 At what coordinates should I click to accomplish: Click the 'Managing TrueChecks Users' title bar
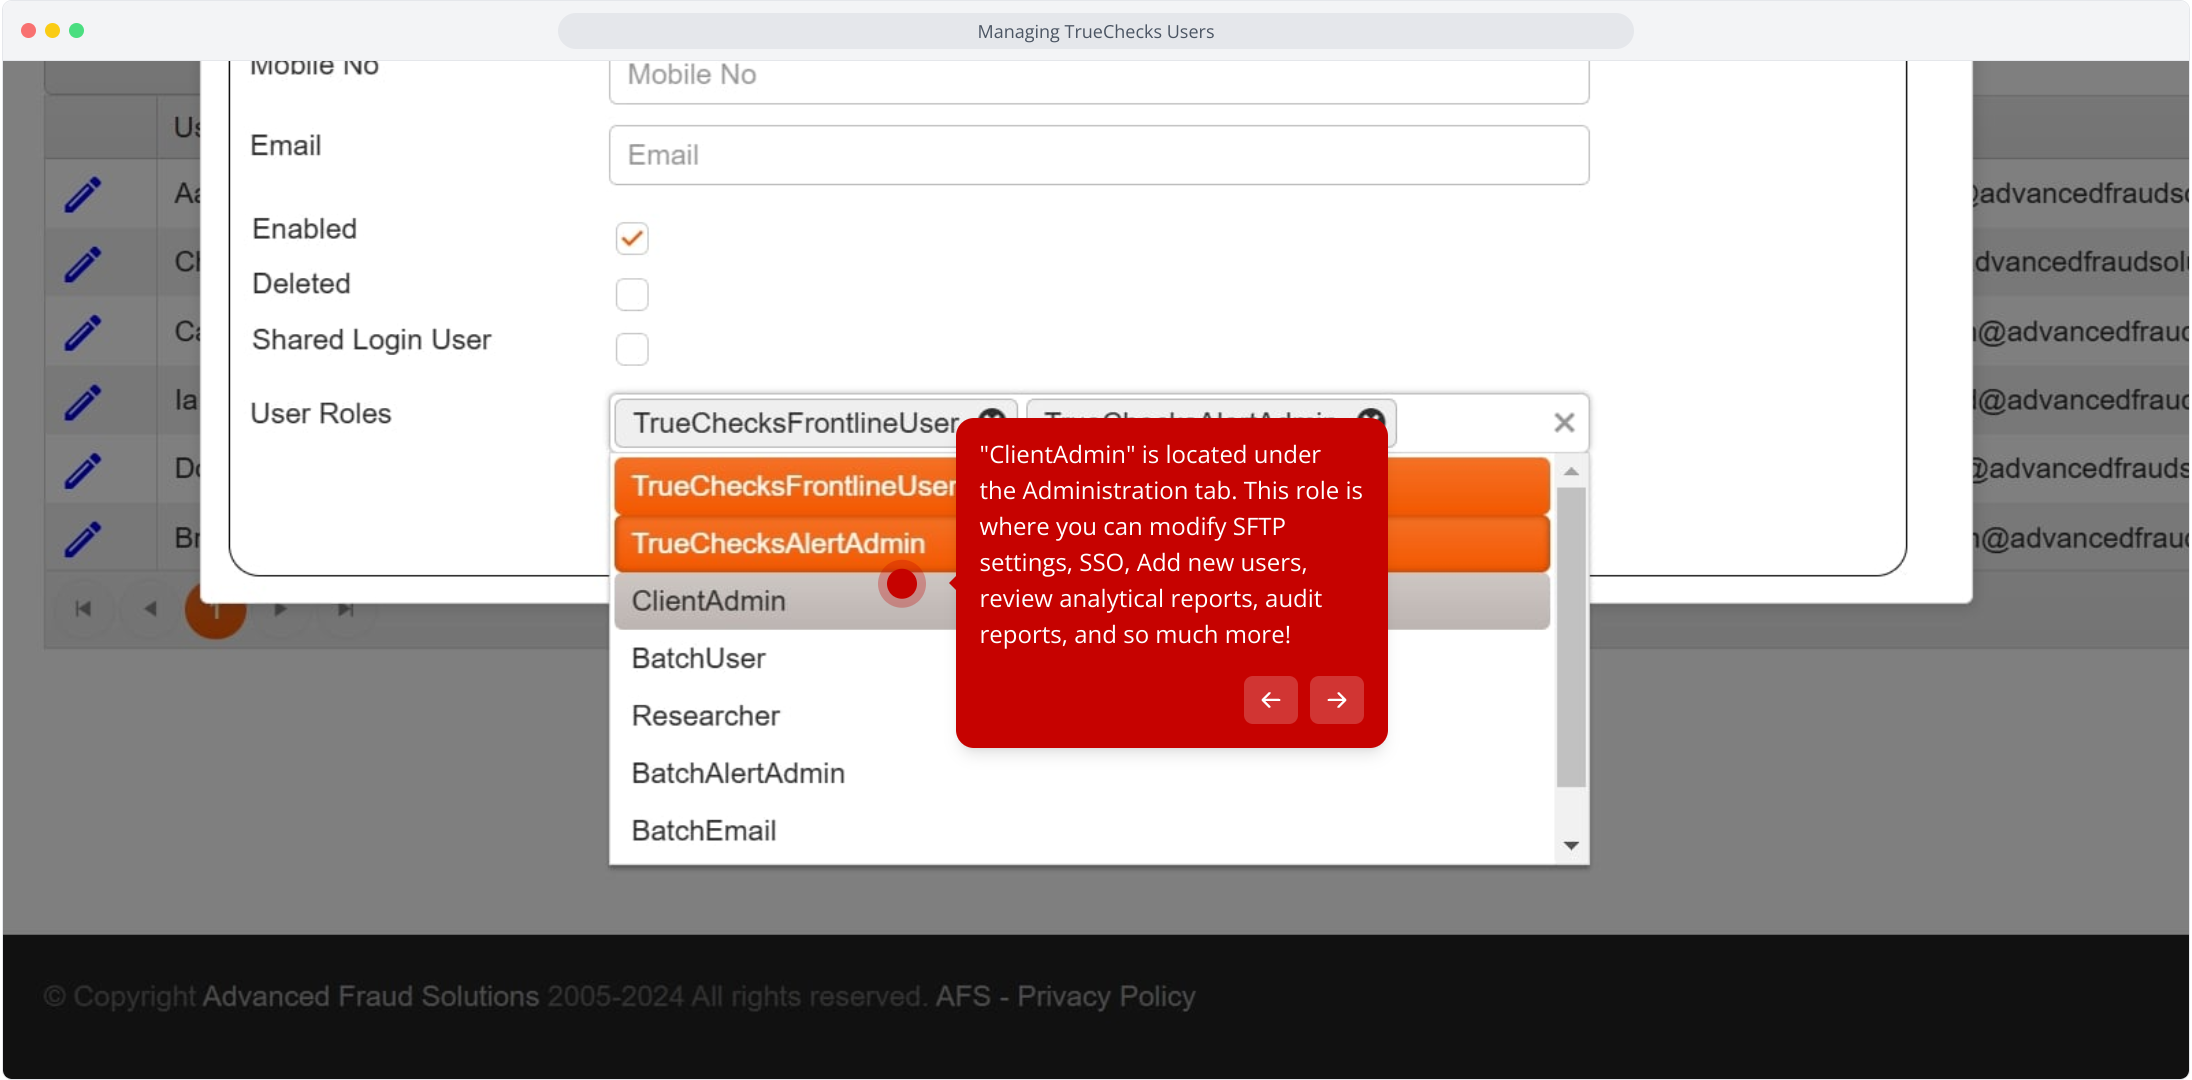point(1096,31)
